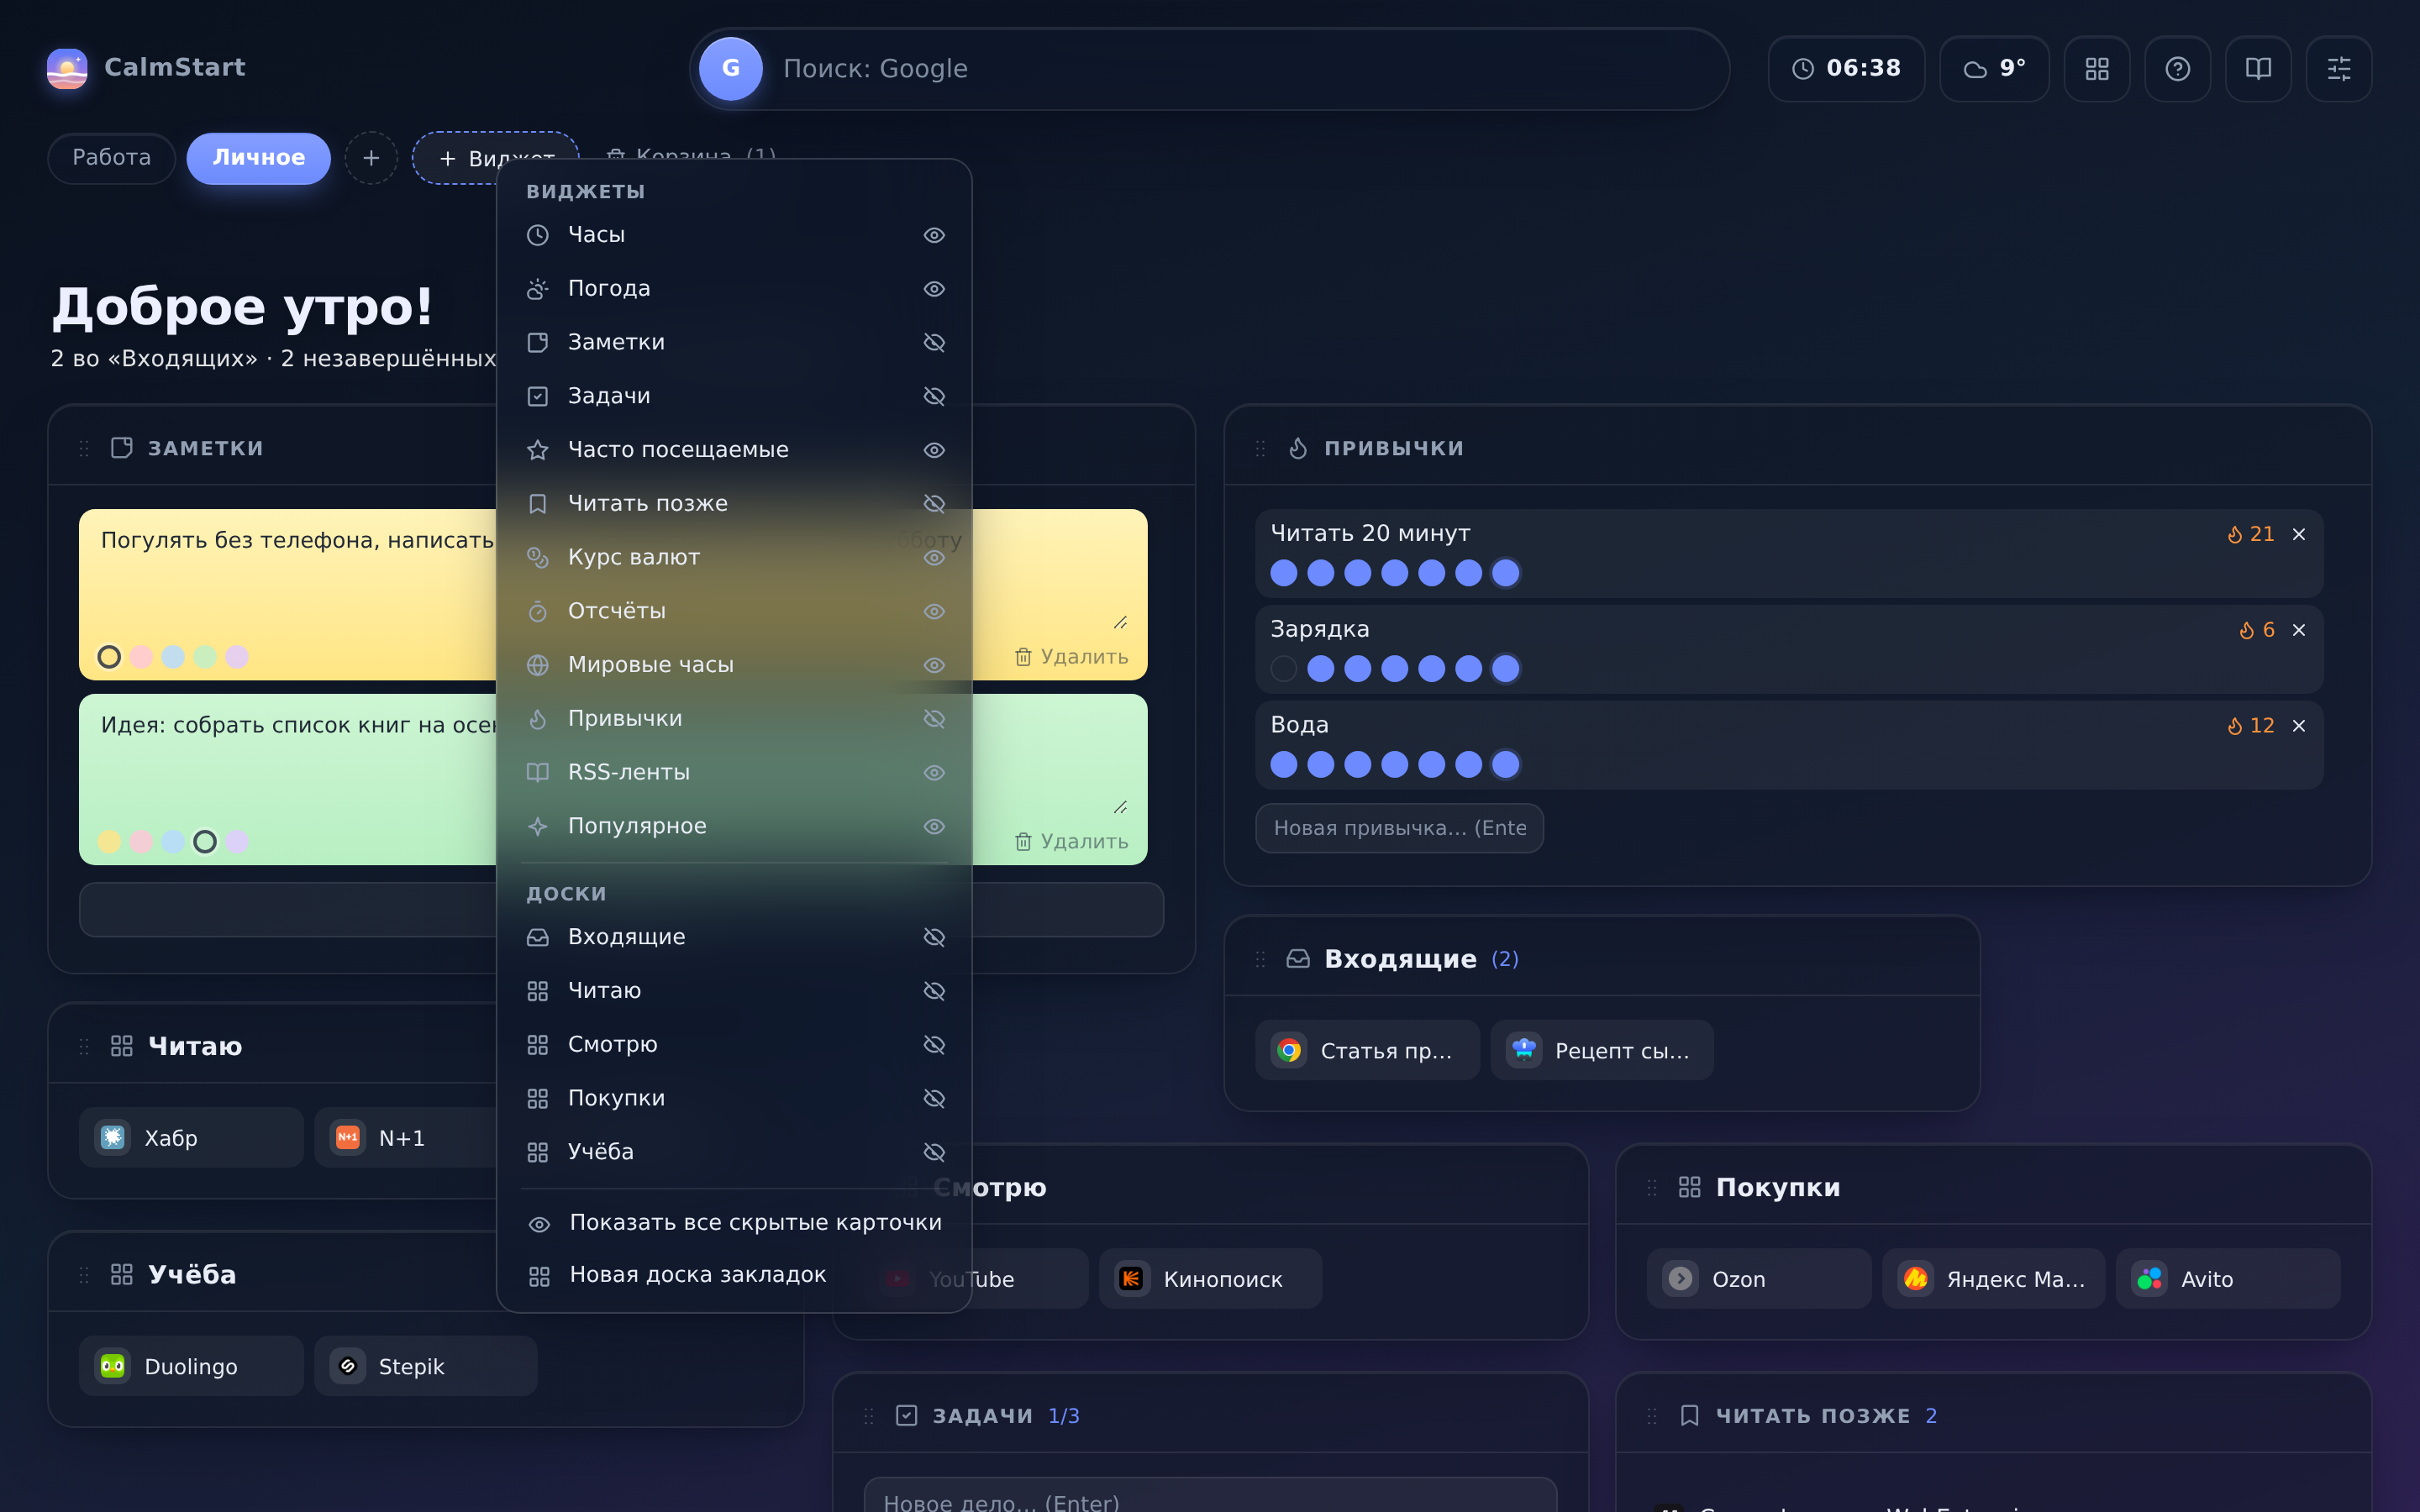
Task: Toggle visibility of Входящие board
Action: click(934, 937)
